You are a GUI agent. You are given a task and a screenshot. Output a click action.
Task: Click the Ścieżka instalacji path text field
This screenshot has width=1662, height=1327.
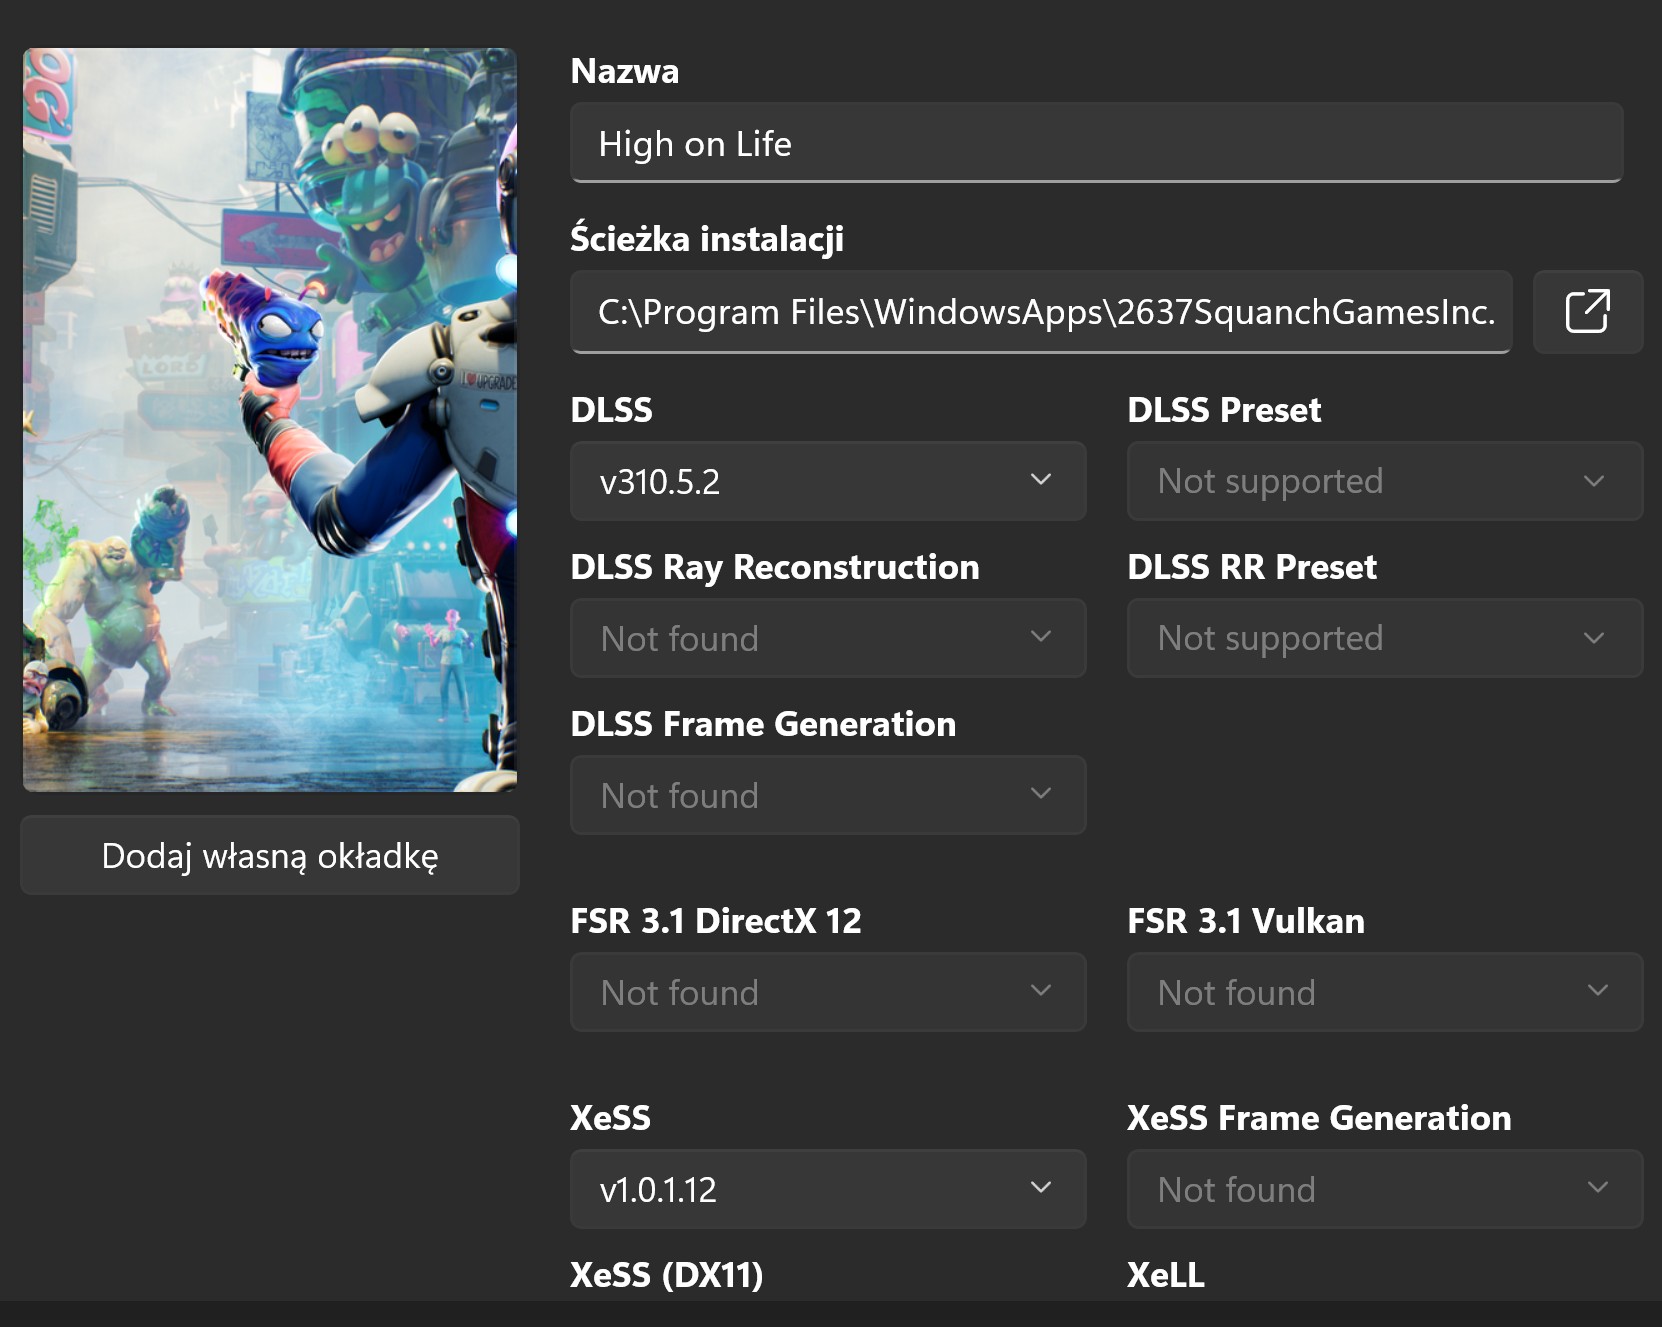tap(1040, 312)
